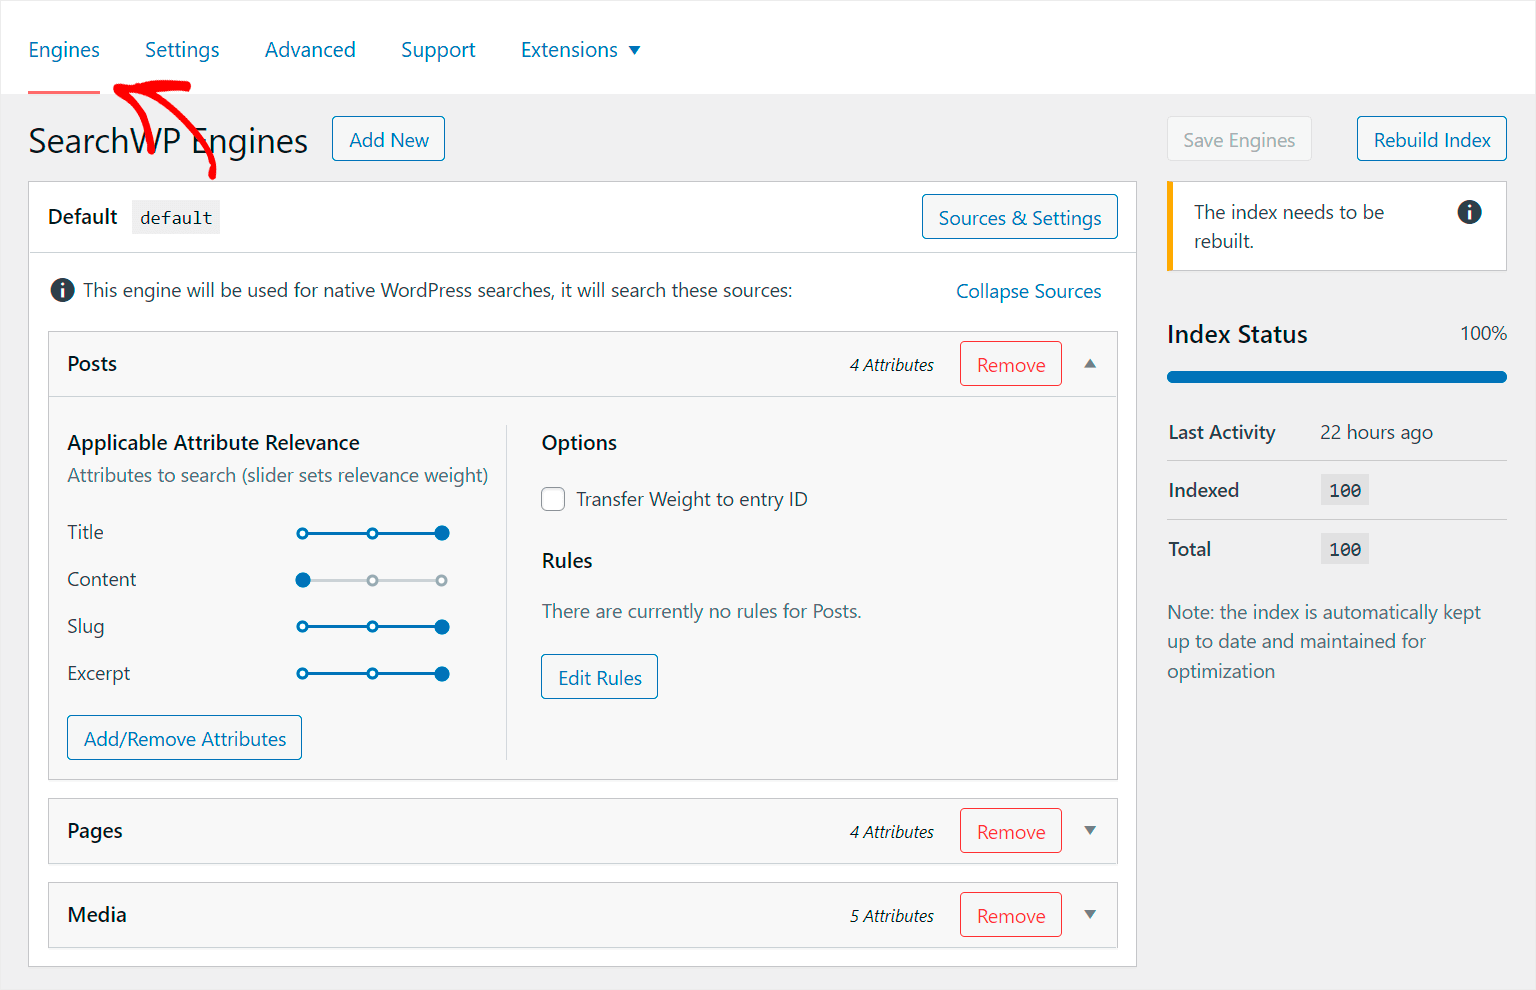Open the Support tab
The height and width of the screenshot is (990, 1536).
438,50
